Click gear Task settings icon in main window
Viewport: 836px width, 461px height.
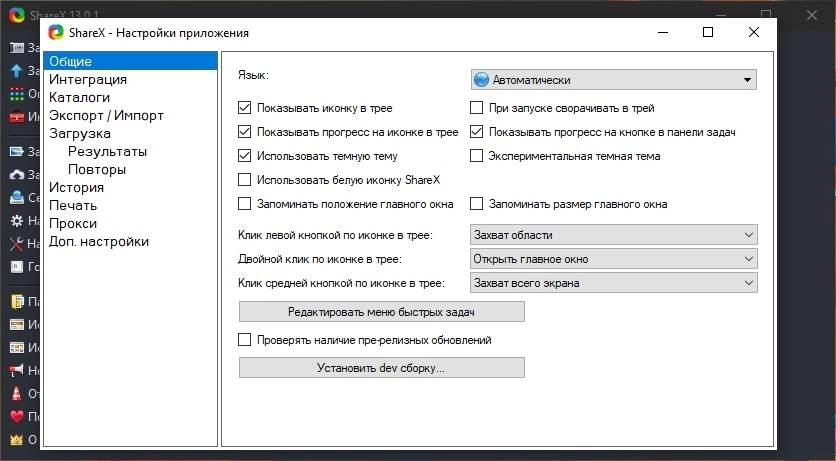pyautogui.click(x=17, y=220)
